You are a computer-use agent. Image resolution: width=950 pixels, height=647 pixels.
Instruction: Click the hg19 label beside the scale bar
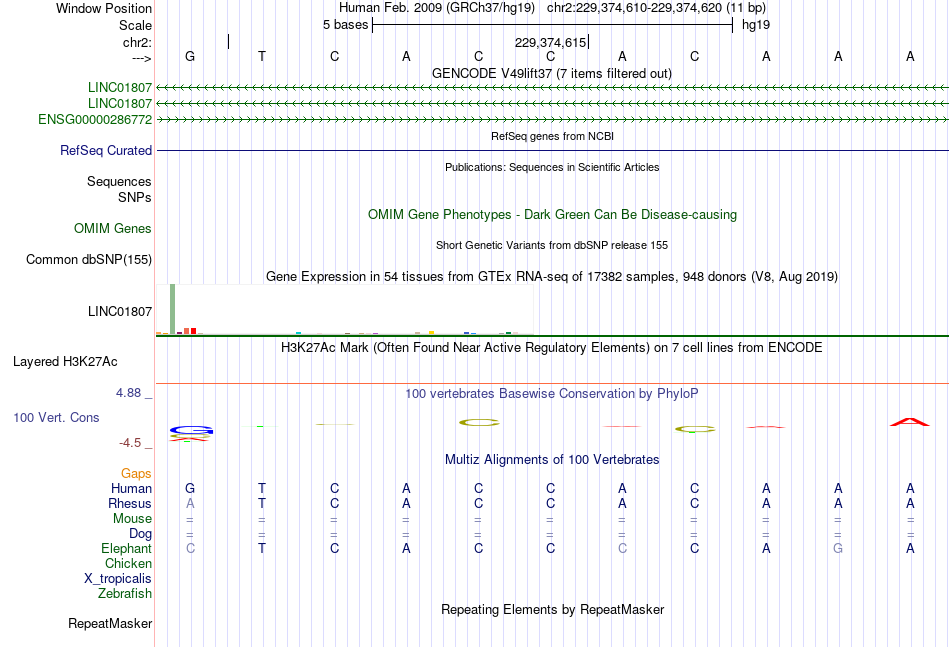(x=756, y=25)
